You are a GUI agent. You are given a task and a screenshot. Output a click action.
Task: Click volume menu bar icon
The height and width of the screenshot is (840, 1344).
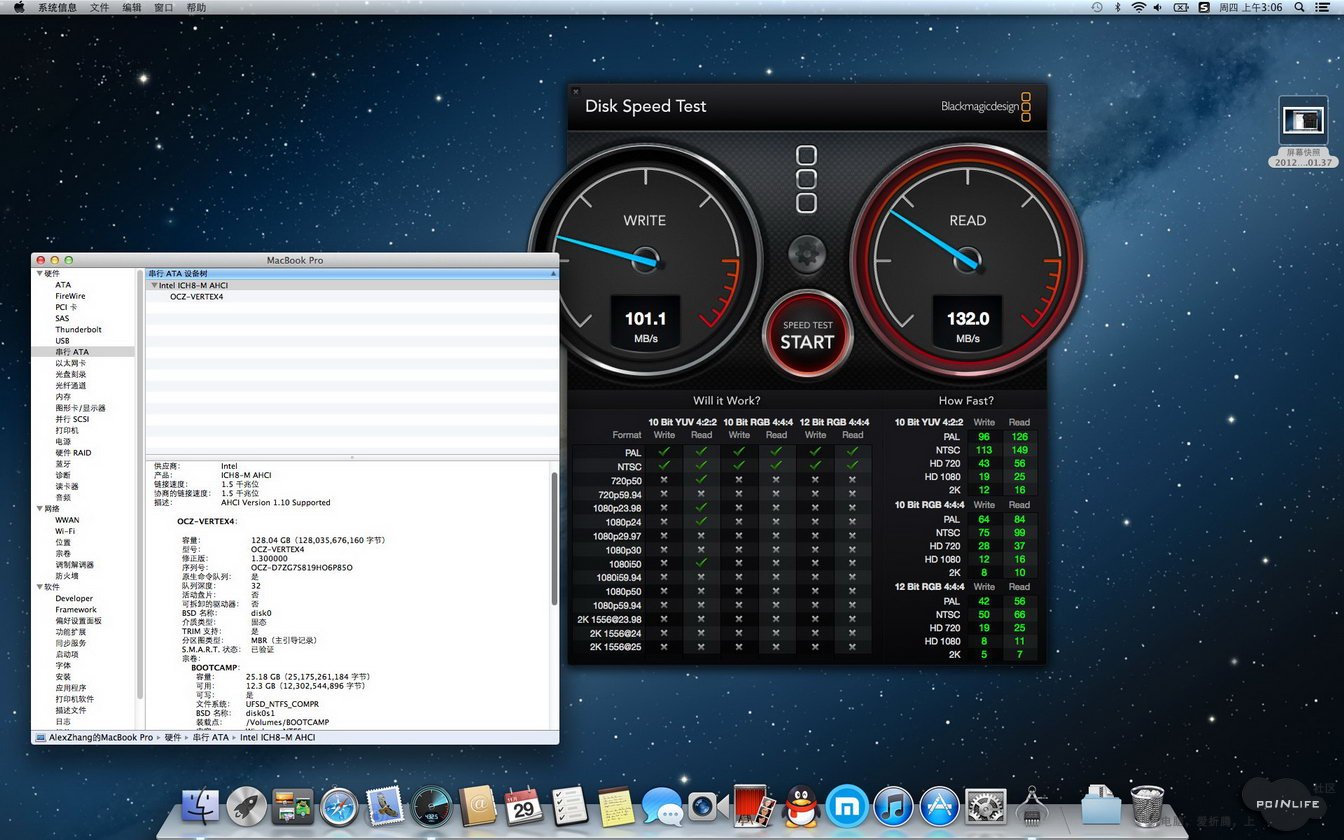(1159, 7)
